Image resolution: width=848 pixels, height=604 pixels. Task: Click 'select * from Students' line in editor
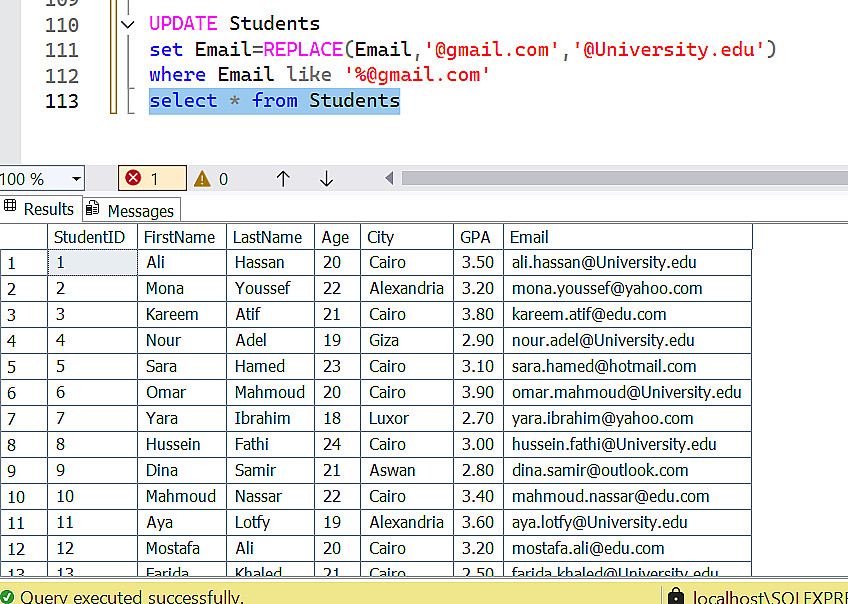tap(274, 101)
